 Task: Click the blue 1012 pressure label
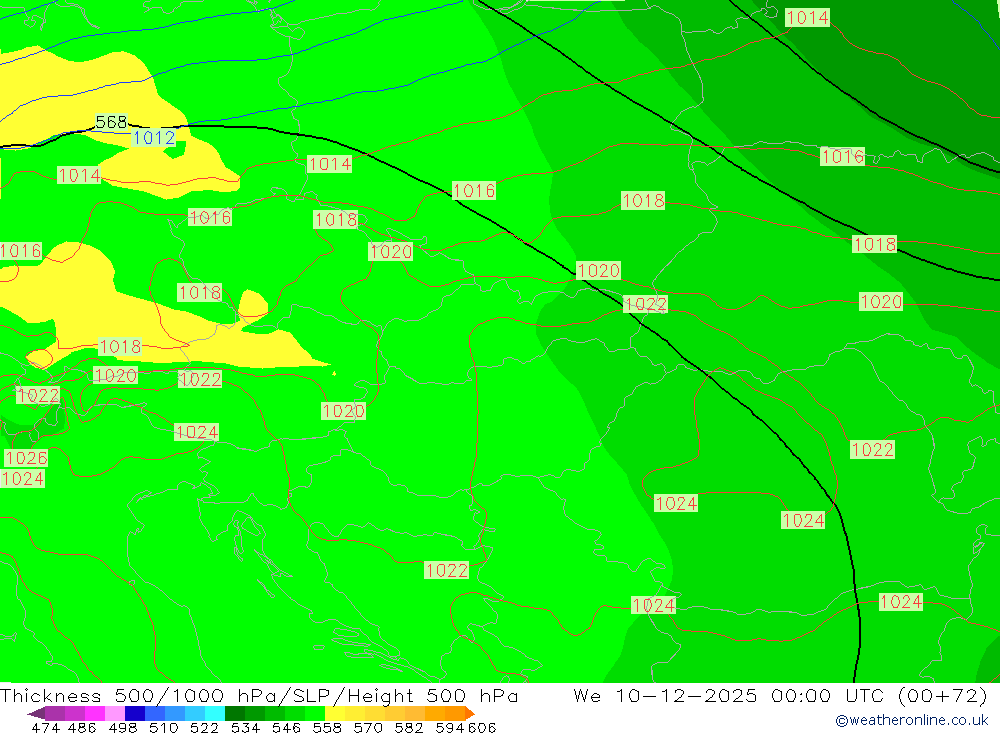tap(154, 138)
